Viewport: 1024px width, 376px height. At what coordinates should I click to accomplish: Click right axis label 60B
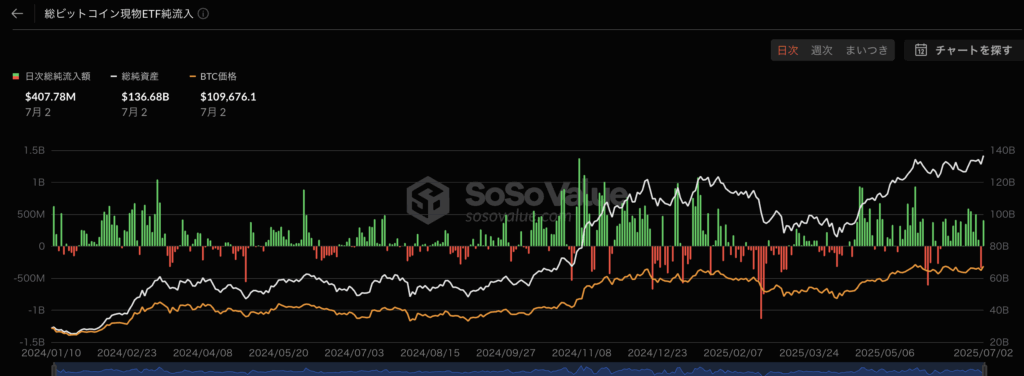click(x=999, y=278)
